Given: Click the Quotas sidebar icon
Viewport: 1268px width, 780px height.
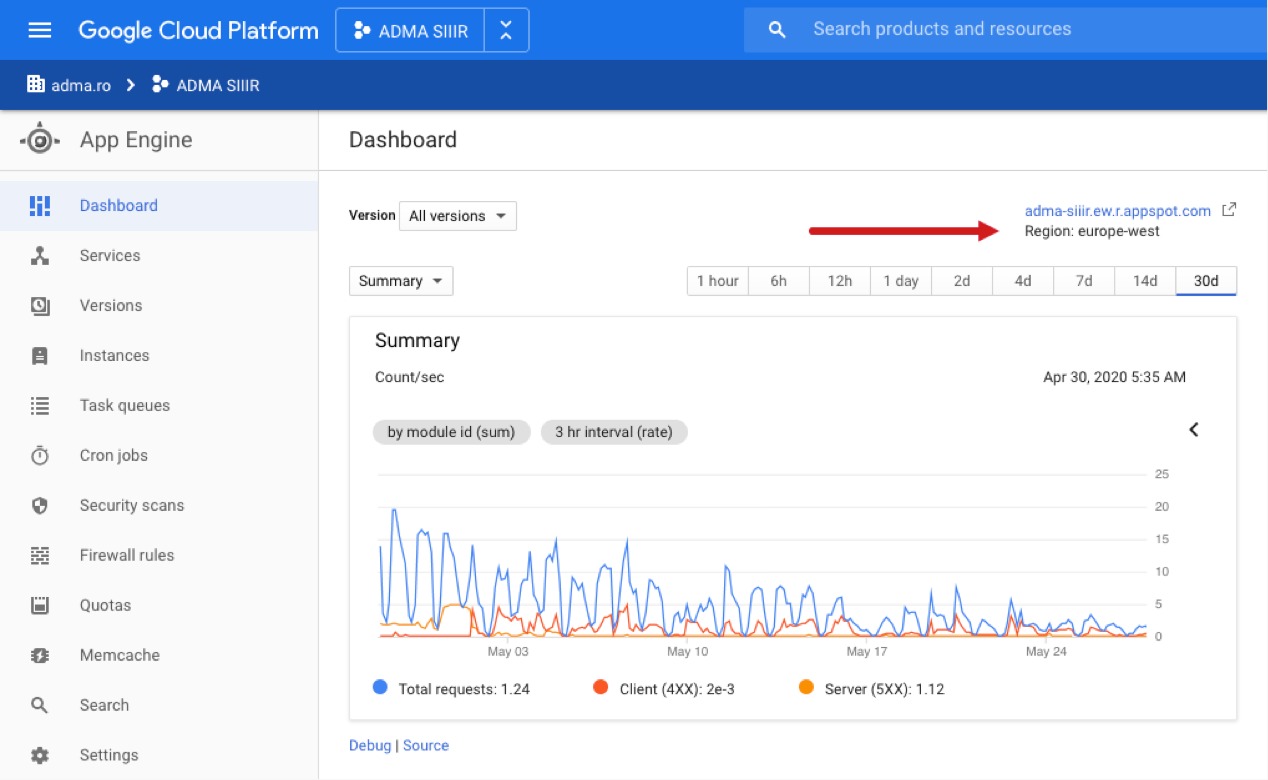Looking at the screenshot, I should pyautogui.click(x=40, y=606).
